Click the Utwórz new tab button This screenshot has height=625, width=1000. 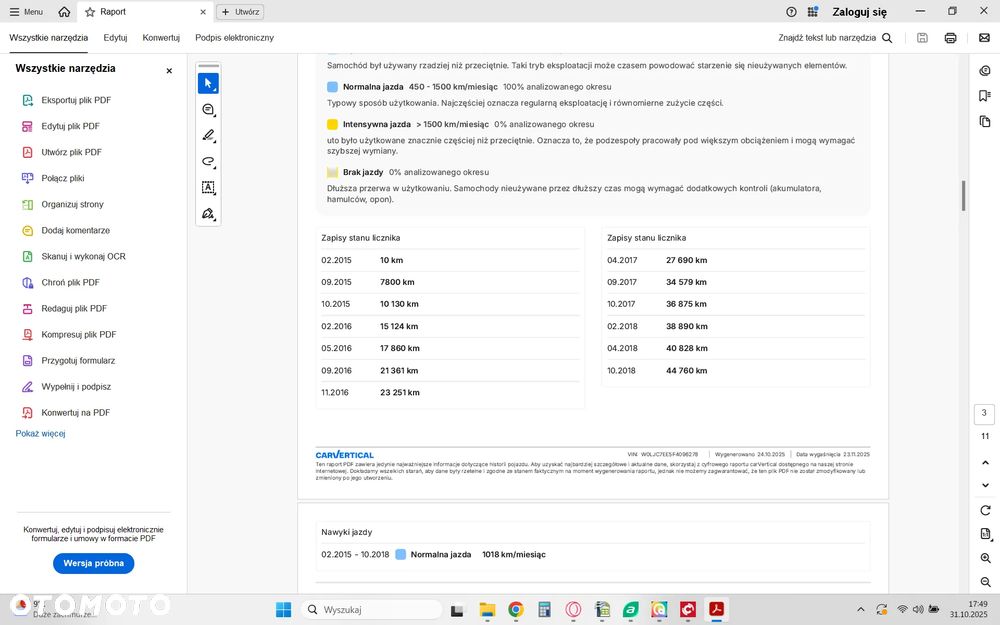240,11
